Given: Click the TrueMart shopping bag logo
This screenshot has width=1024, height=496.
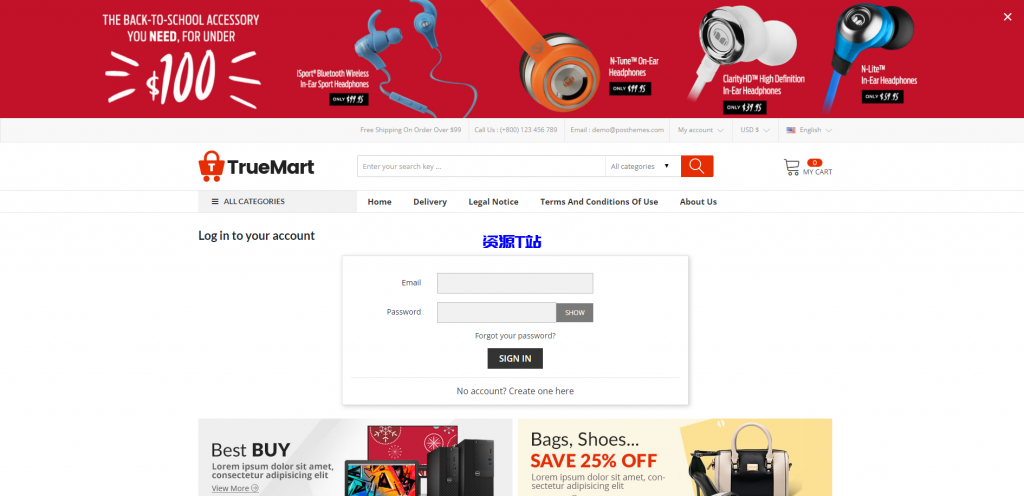Looking at the screenshot, I should 212,166.
